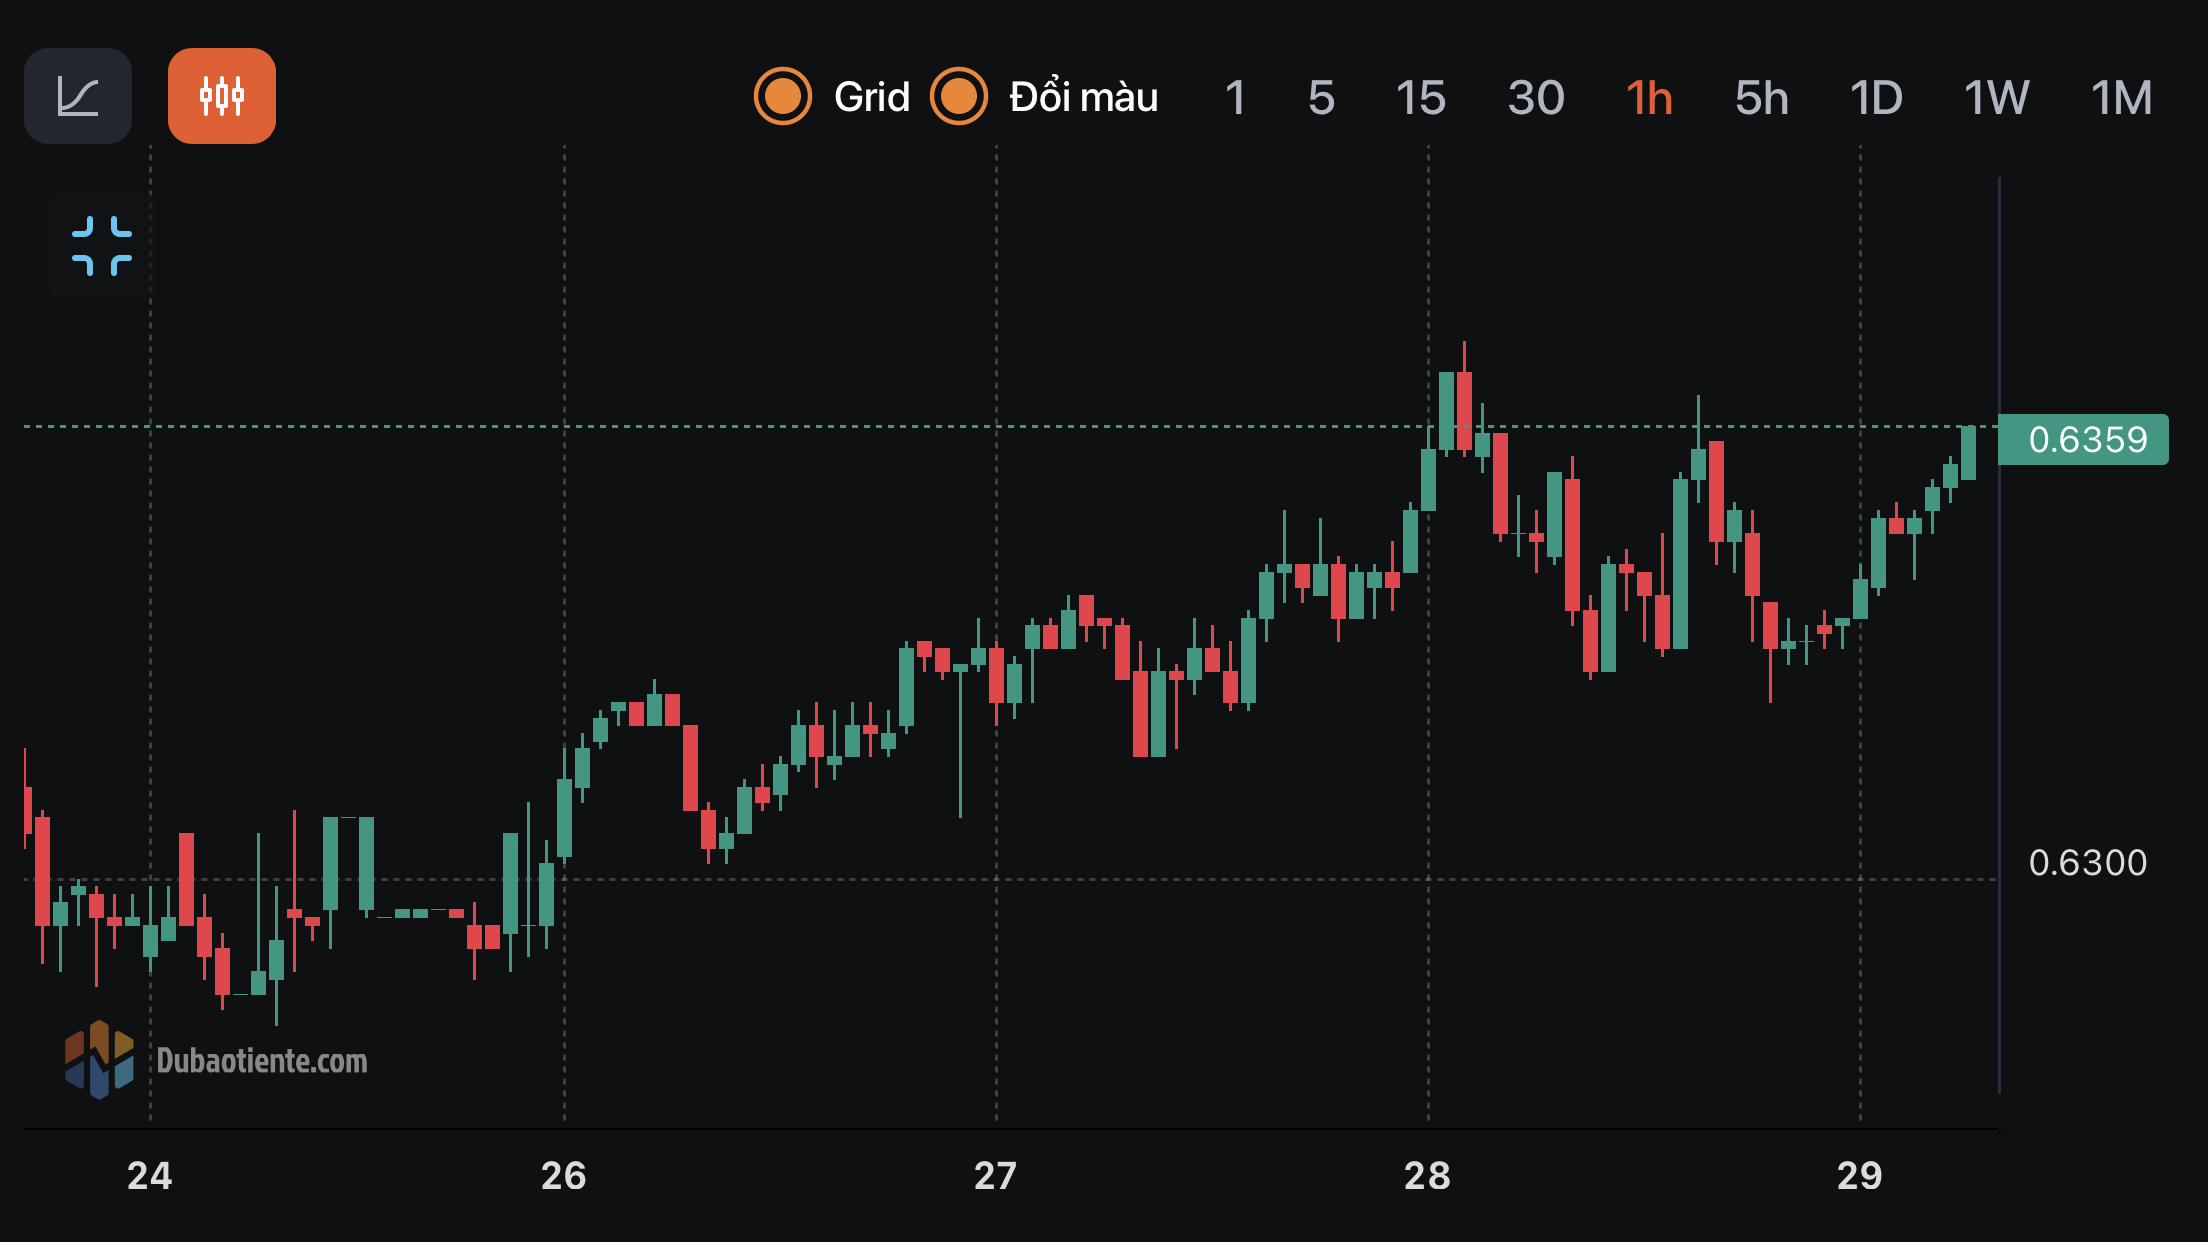Click date label 27 on time axis
Screen dimensions: 2208x1242
click(995, 1176)
